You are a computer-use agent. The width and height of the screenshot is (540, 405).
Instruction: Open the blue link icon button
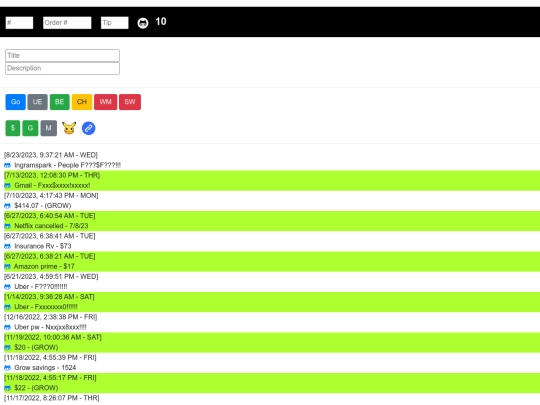89,128
